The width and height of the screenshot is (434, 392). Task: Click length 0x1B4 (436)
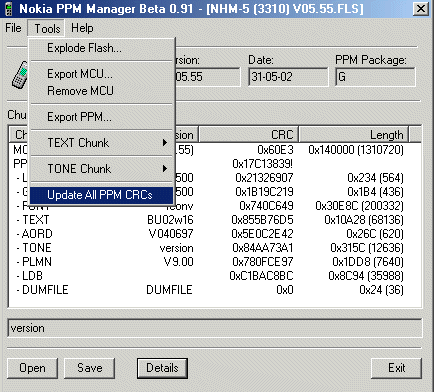[375, 192]
